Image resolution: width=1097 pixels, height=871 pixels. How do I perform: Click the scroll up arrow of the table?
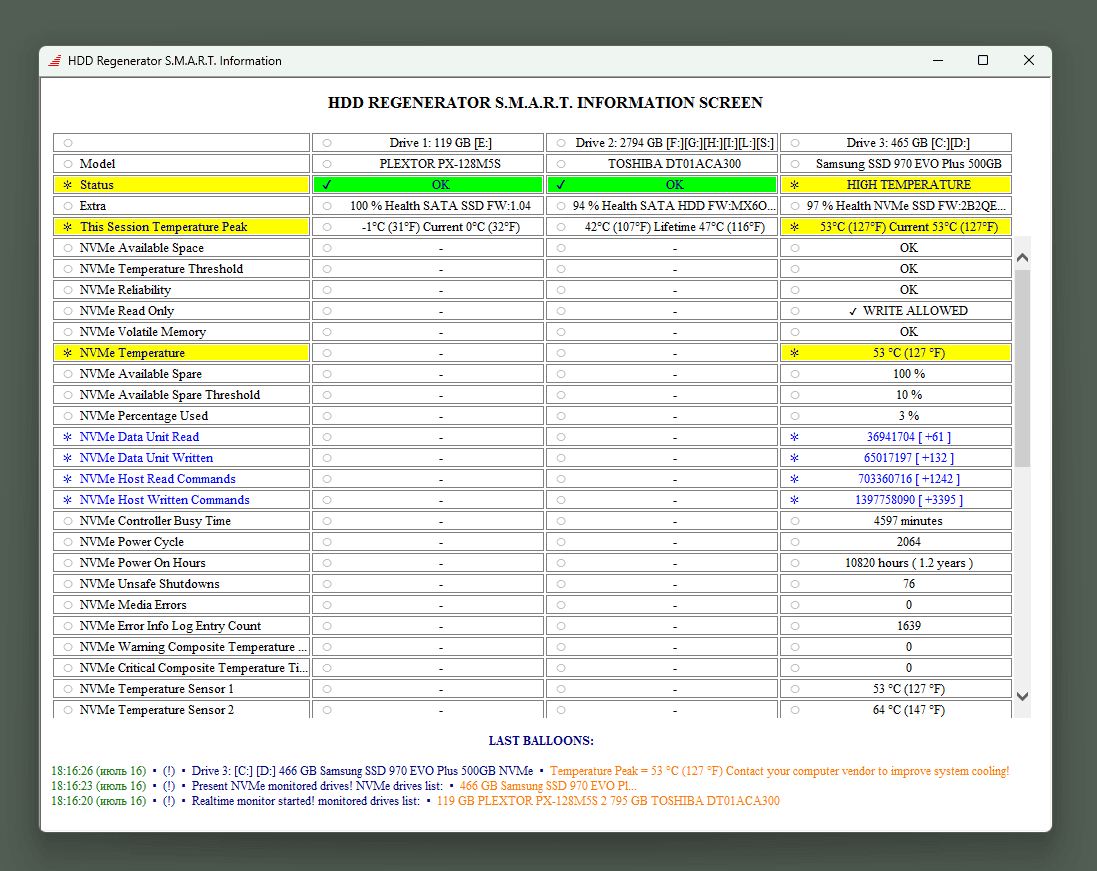1022,258
